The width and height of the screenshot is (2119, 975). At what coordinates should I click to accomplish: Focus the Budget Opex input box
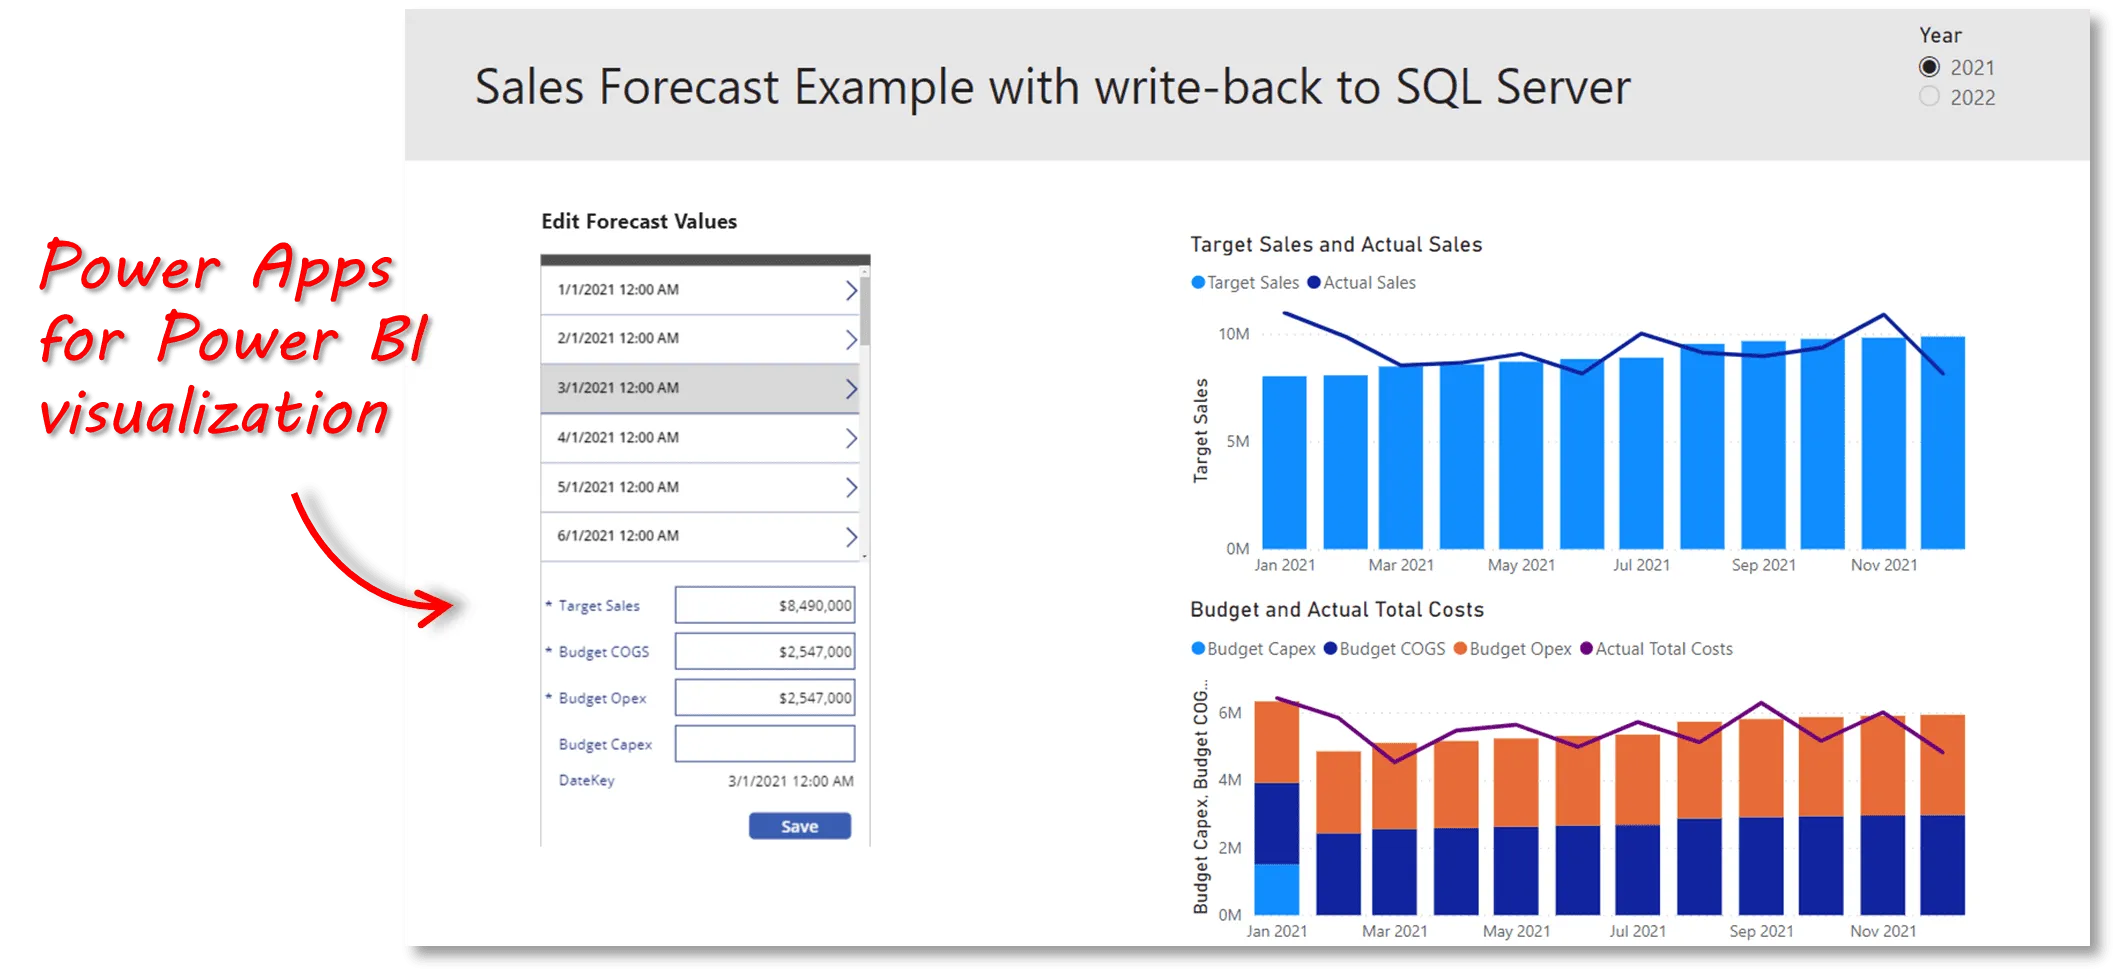[x=765, y=698]
